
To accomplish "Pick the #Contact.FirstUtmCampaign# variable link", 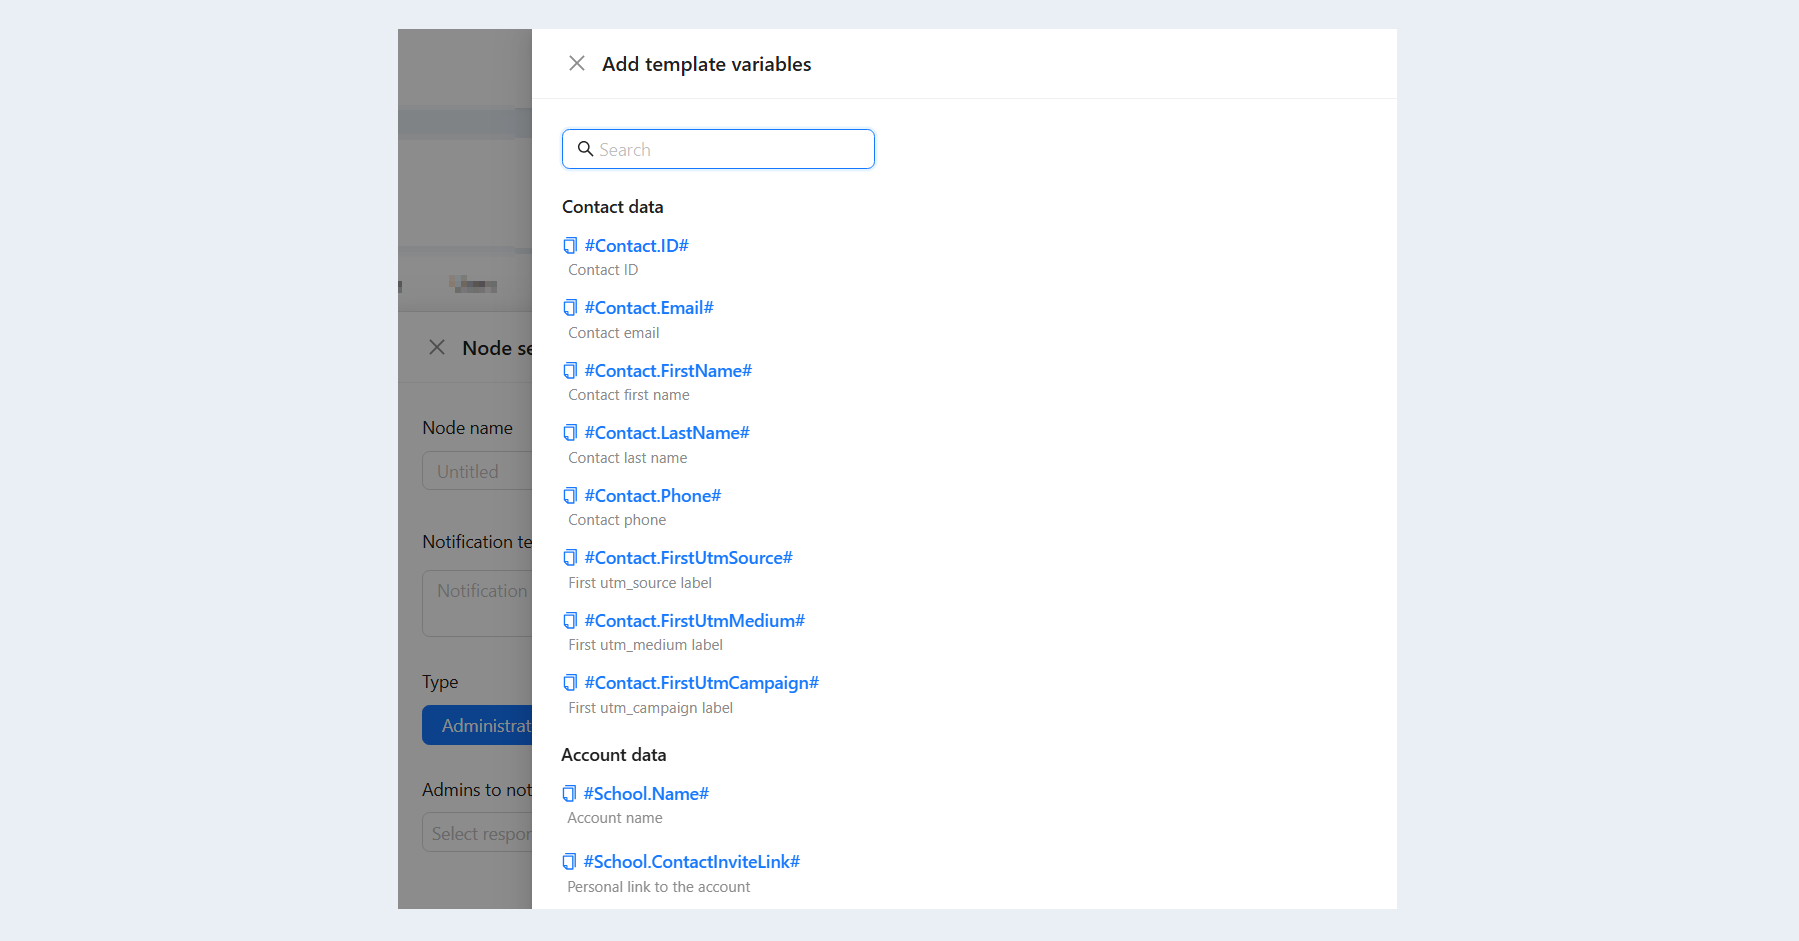I will (702, 683).
